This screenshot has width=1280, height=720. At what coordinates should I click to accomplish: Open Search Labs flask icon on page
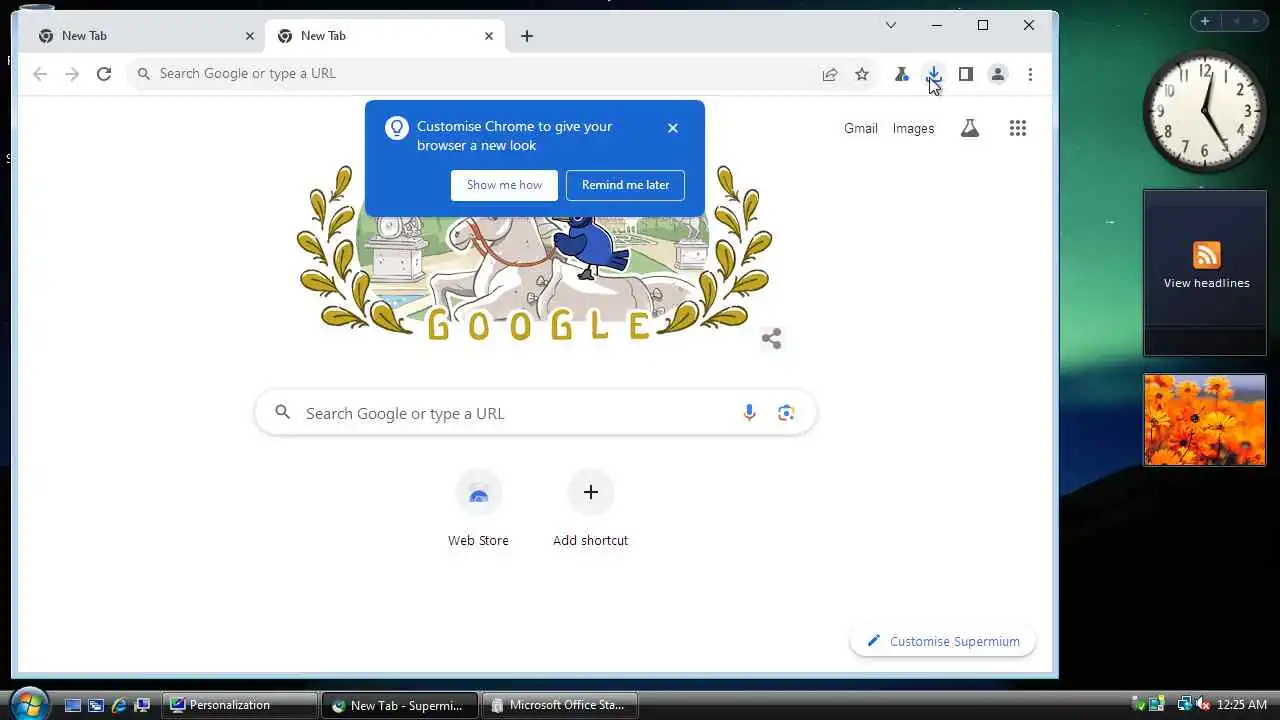(970, 128)
